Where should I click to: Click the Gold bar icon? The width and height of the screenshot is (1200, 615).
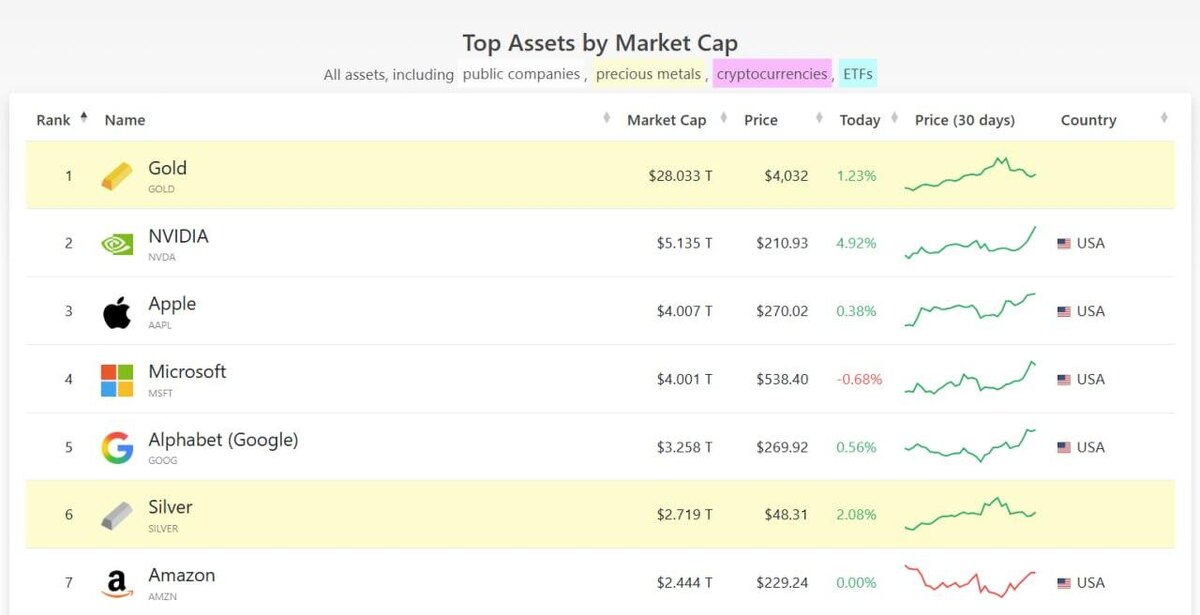(117, 177)
